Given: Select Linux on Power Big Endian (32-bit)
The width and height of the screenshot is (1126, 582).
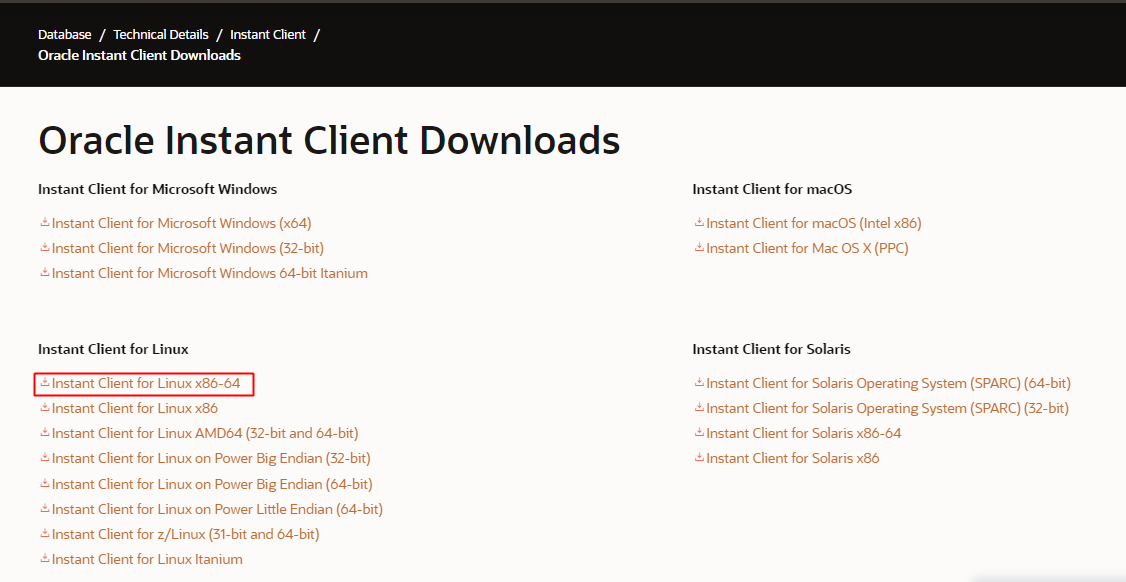Looking at the screenshot, I should pos(211,458).
